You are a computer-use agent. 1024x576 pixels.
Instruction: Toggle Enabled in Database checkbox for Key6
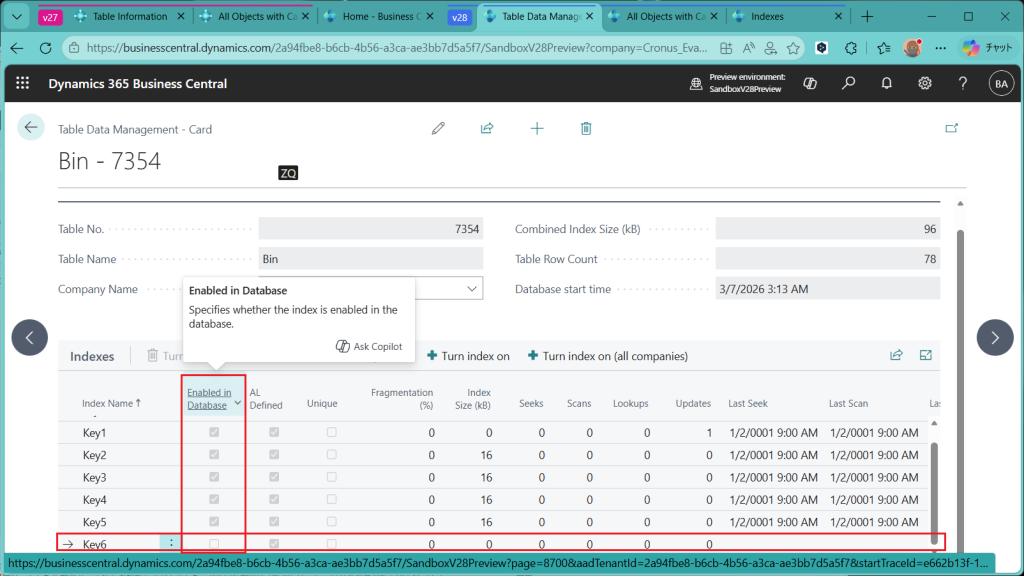pos(213,544)
